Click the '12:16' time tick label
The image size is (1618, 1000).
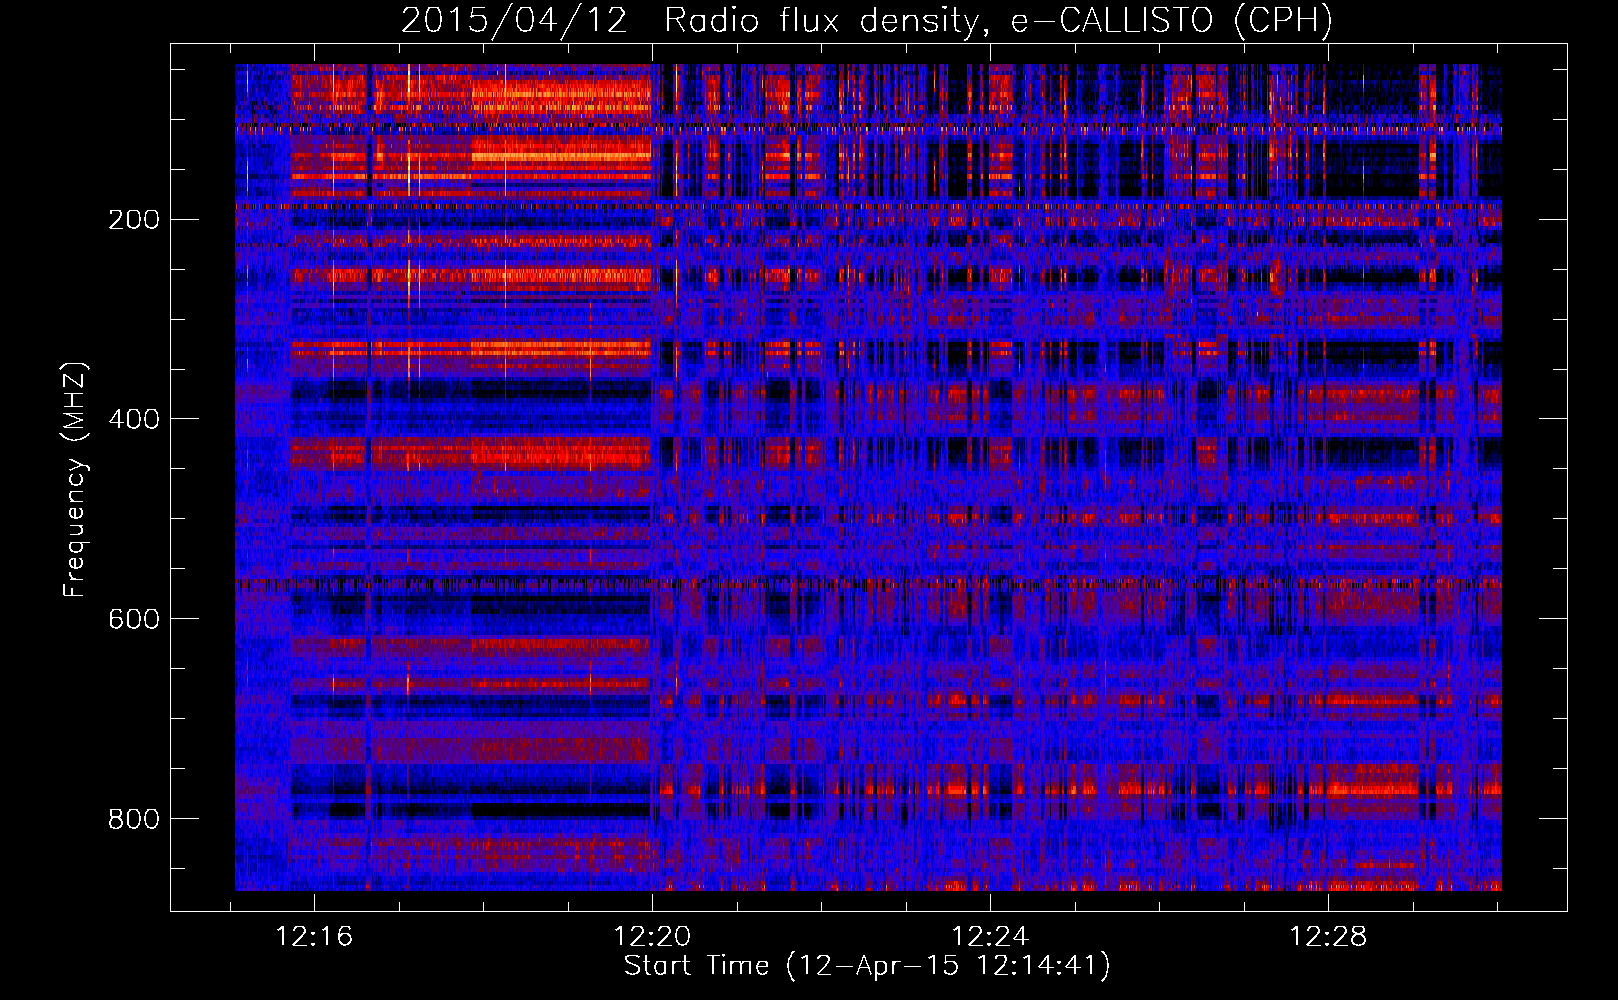(x=315, y=937)
